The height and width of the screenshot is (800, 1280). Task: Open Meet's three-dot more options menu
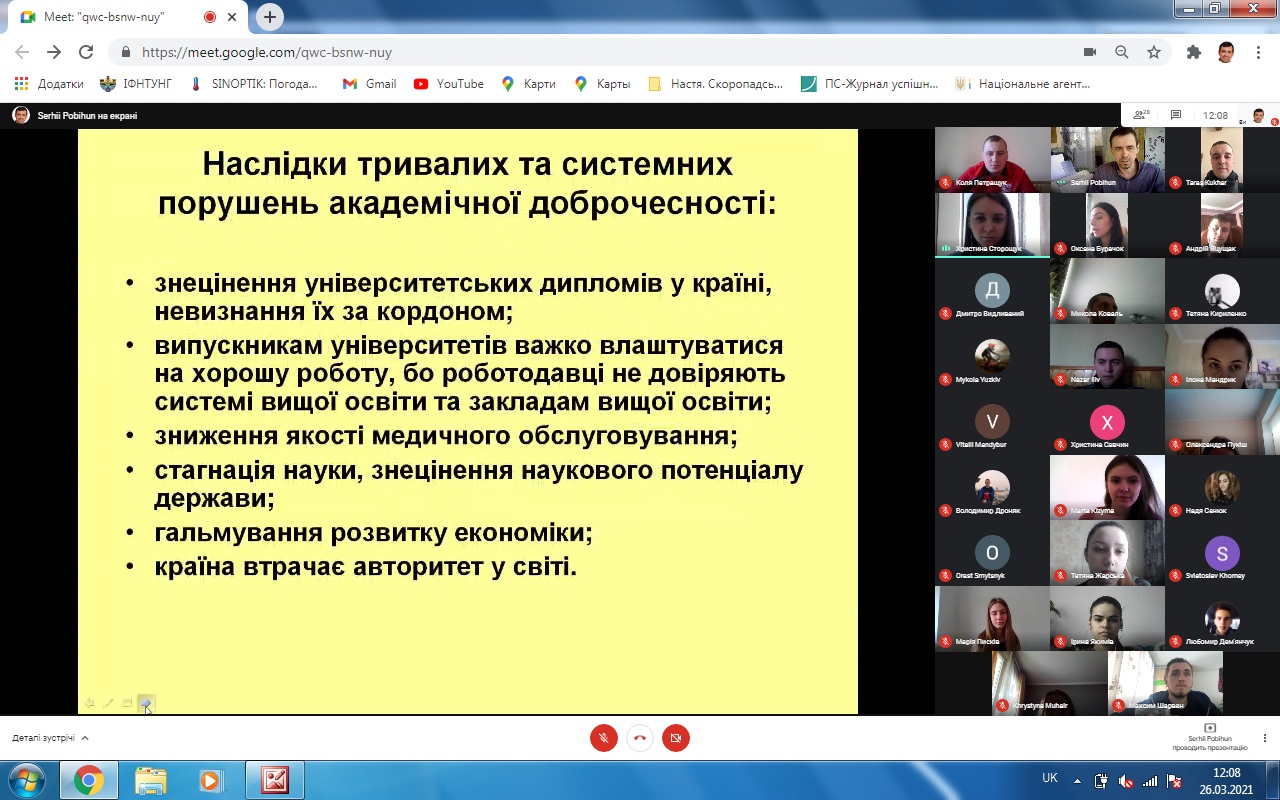(x=1265, y=738)
